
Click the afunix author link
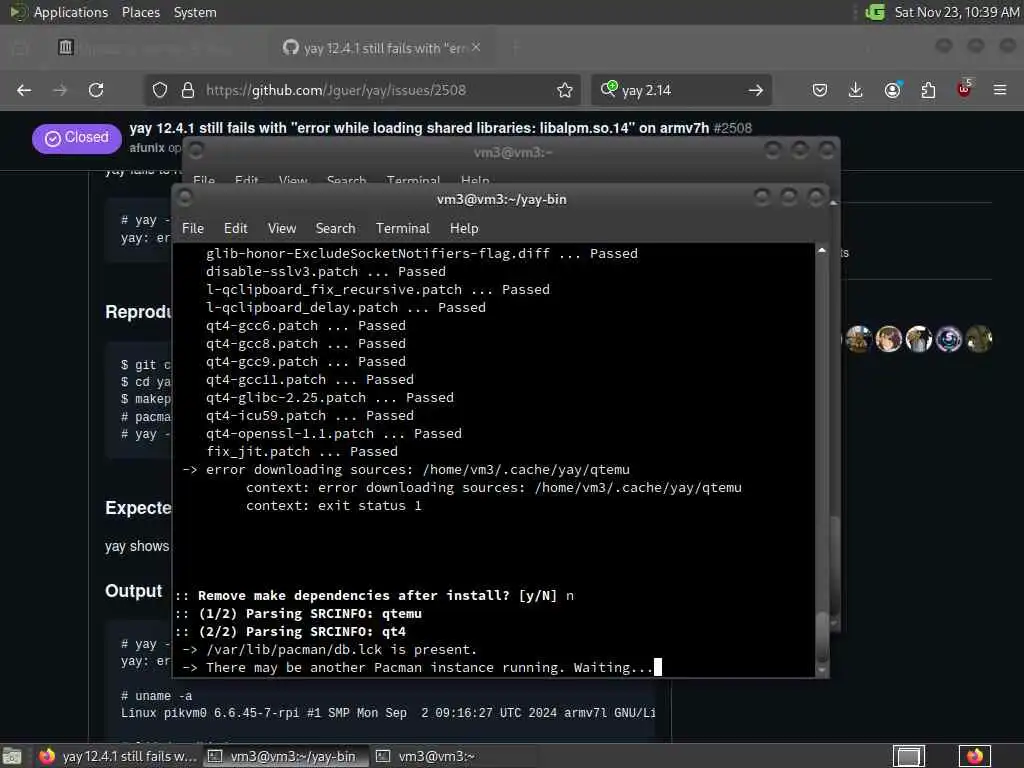pyautogui.click(x=147, y=148)
